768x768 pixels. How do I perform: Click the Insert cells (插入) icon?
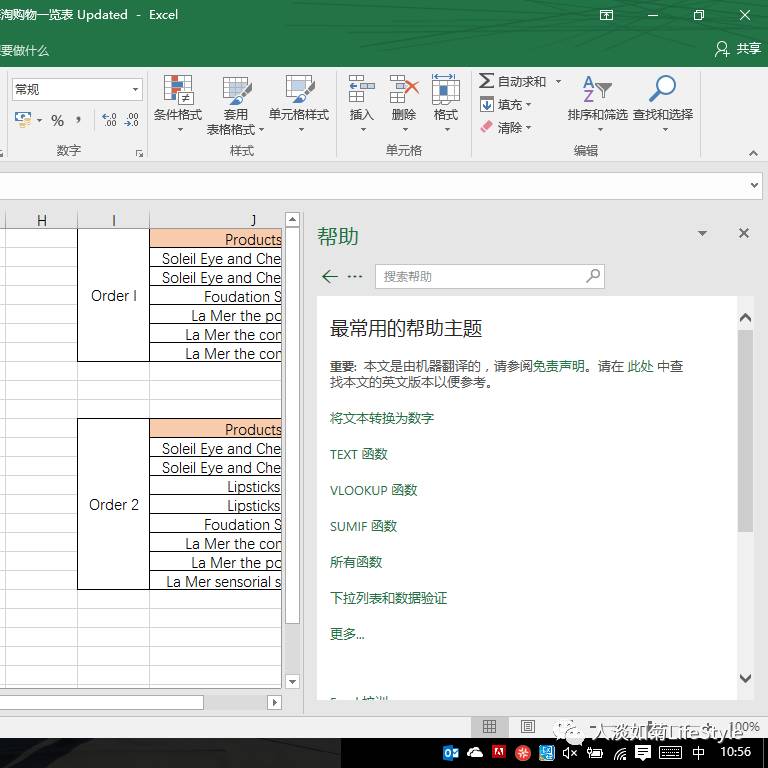tap(361, 104)
